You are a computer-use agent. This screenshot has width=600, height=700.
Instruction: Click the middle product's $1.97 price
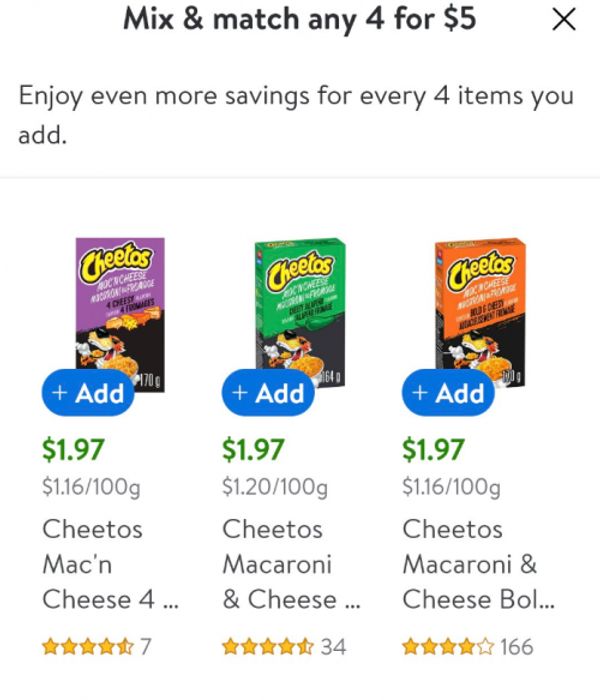(252, 450)
